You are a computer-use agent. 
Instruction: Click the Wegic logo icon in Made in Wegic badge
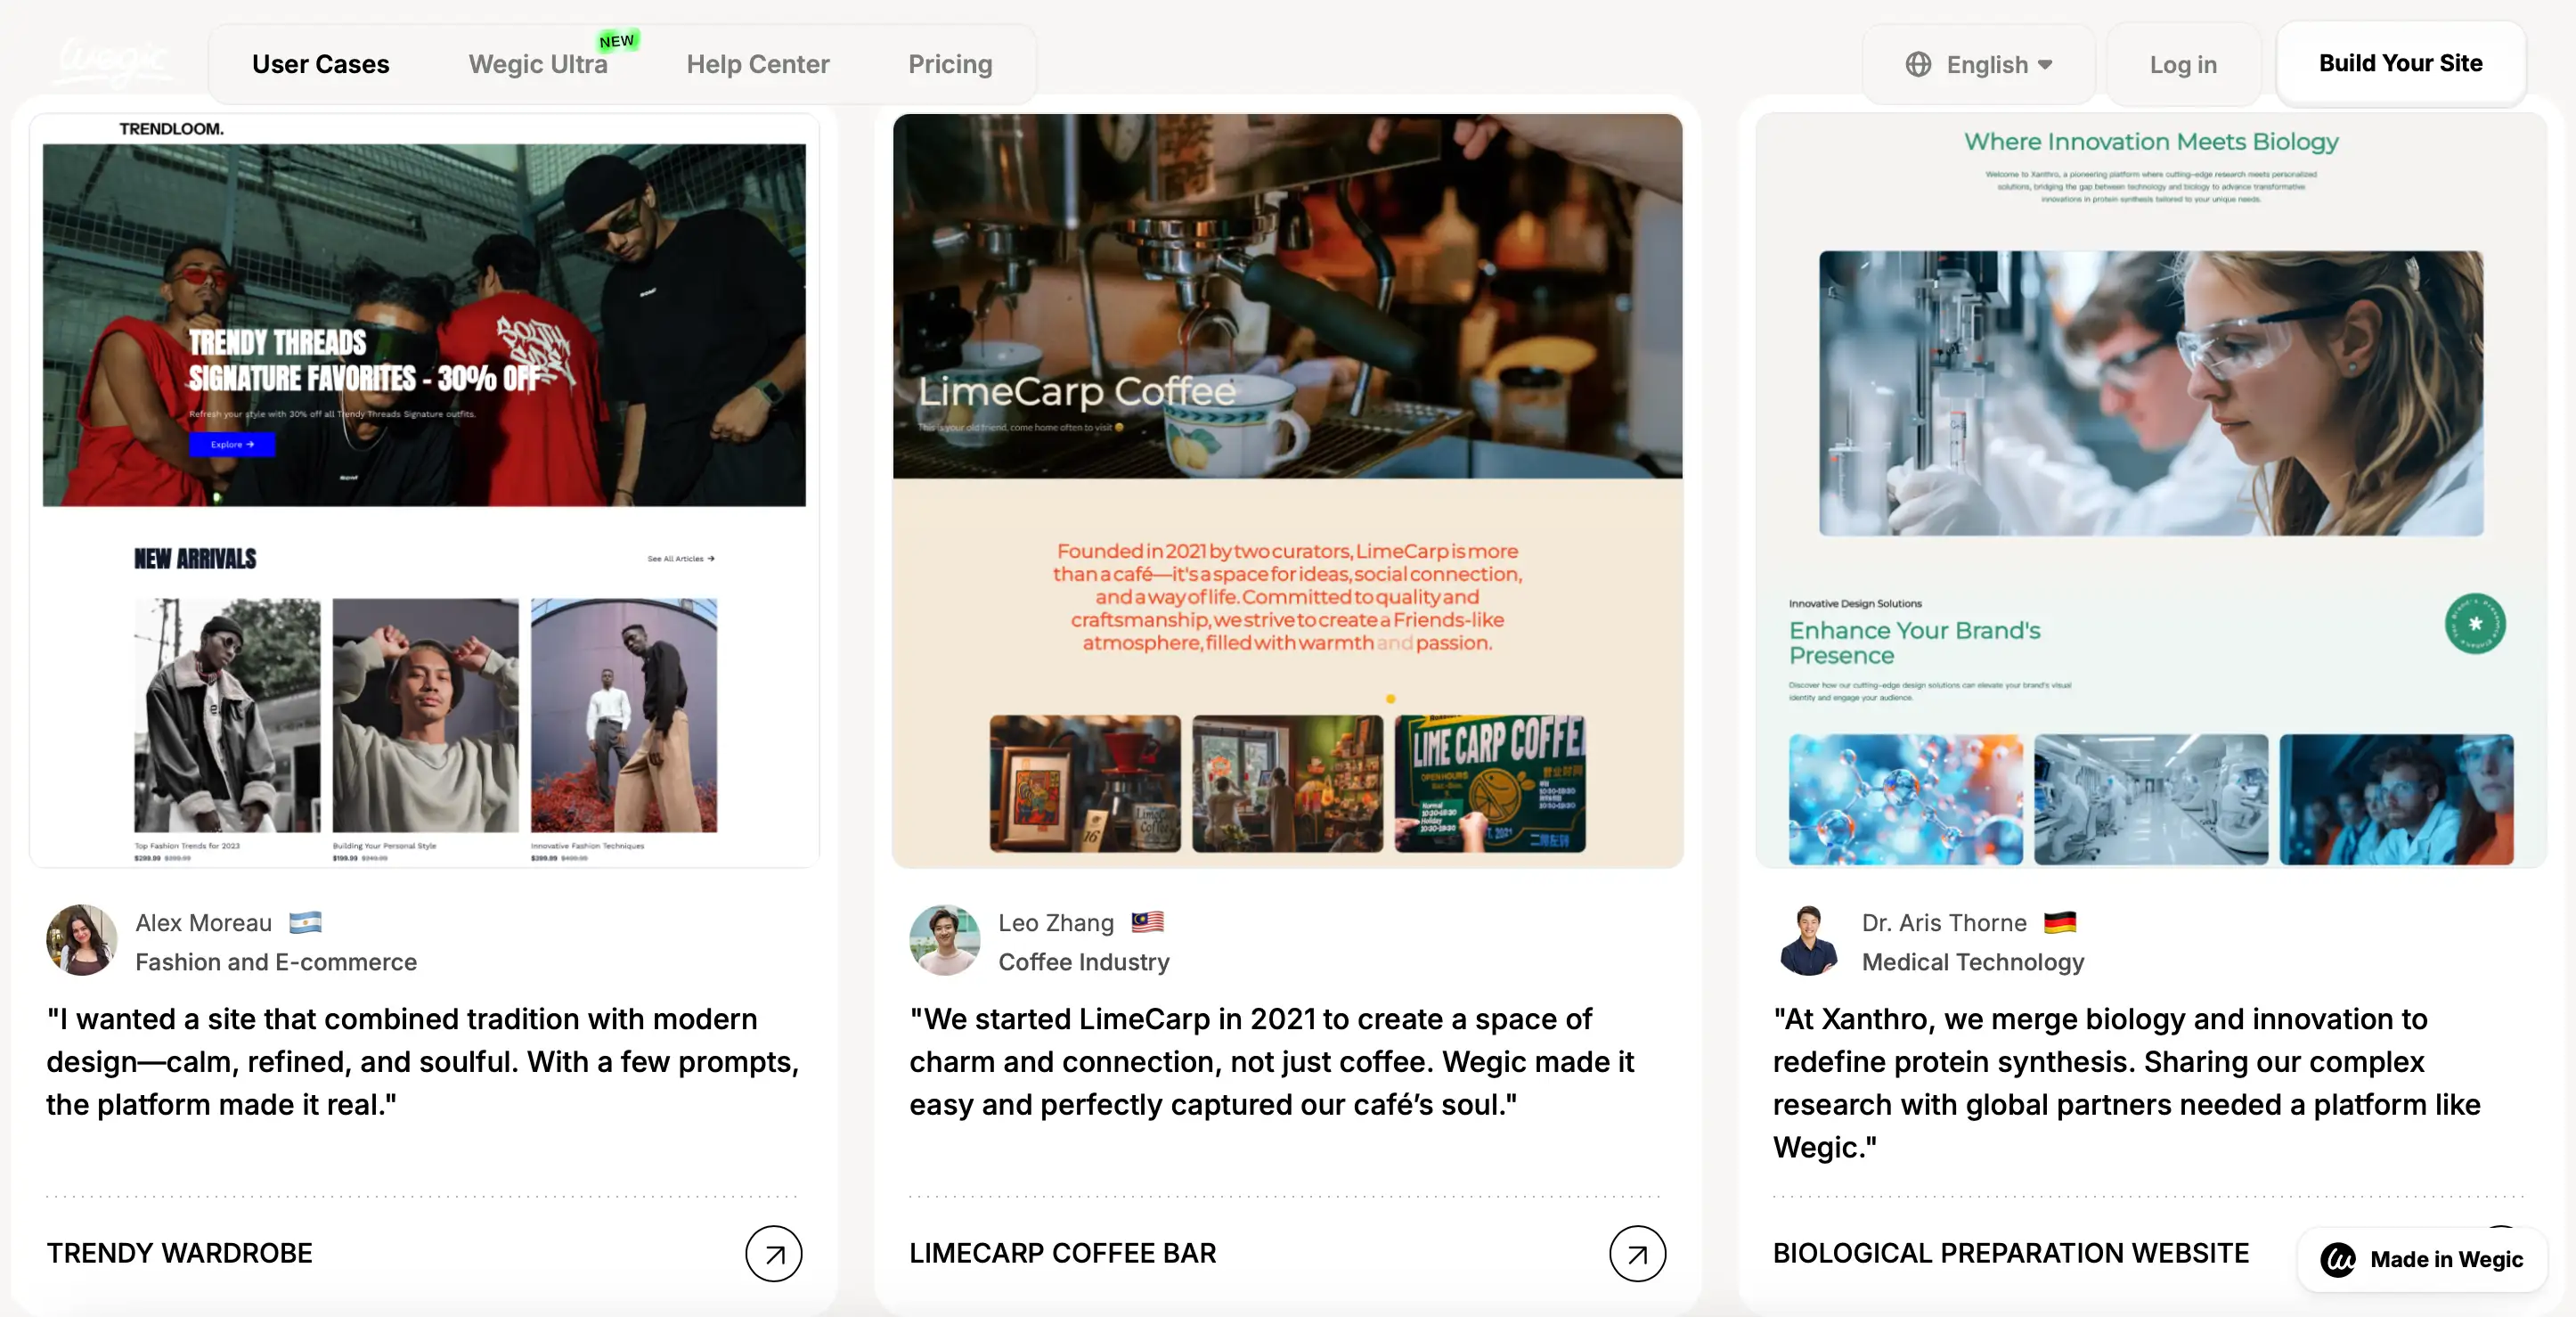click(x=2337, y=1258)
